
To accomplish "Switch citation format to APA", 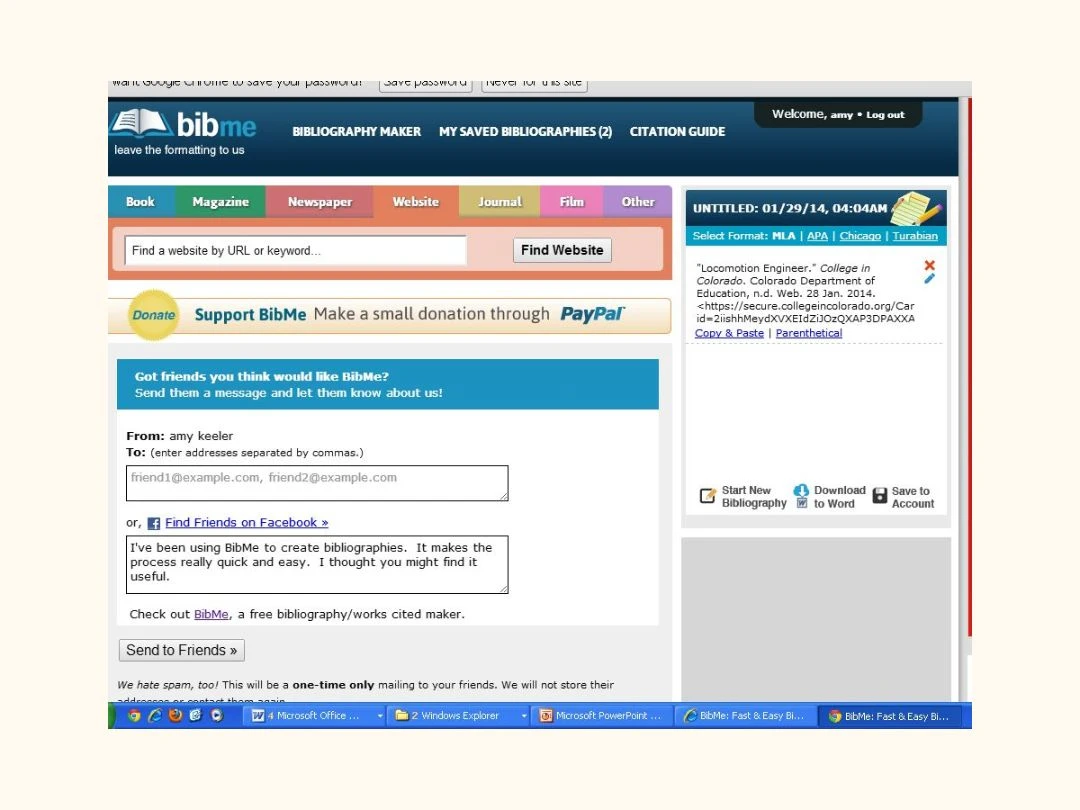I will tap(817, 236).
